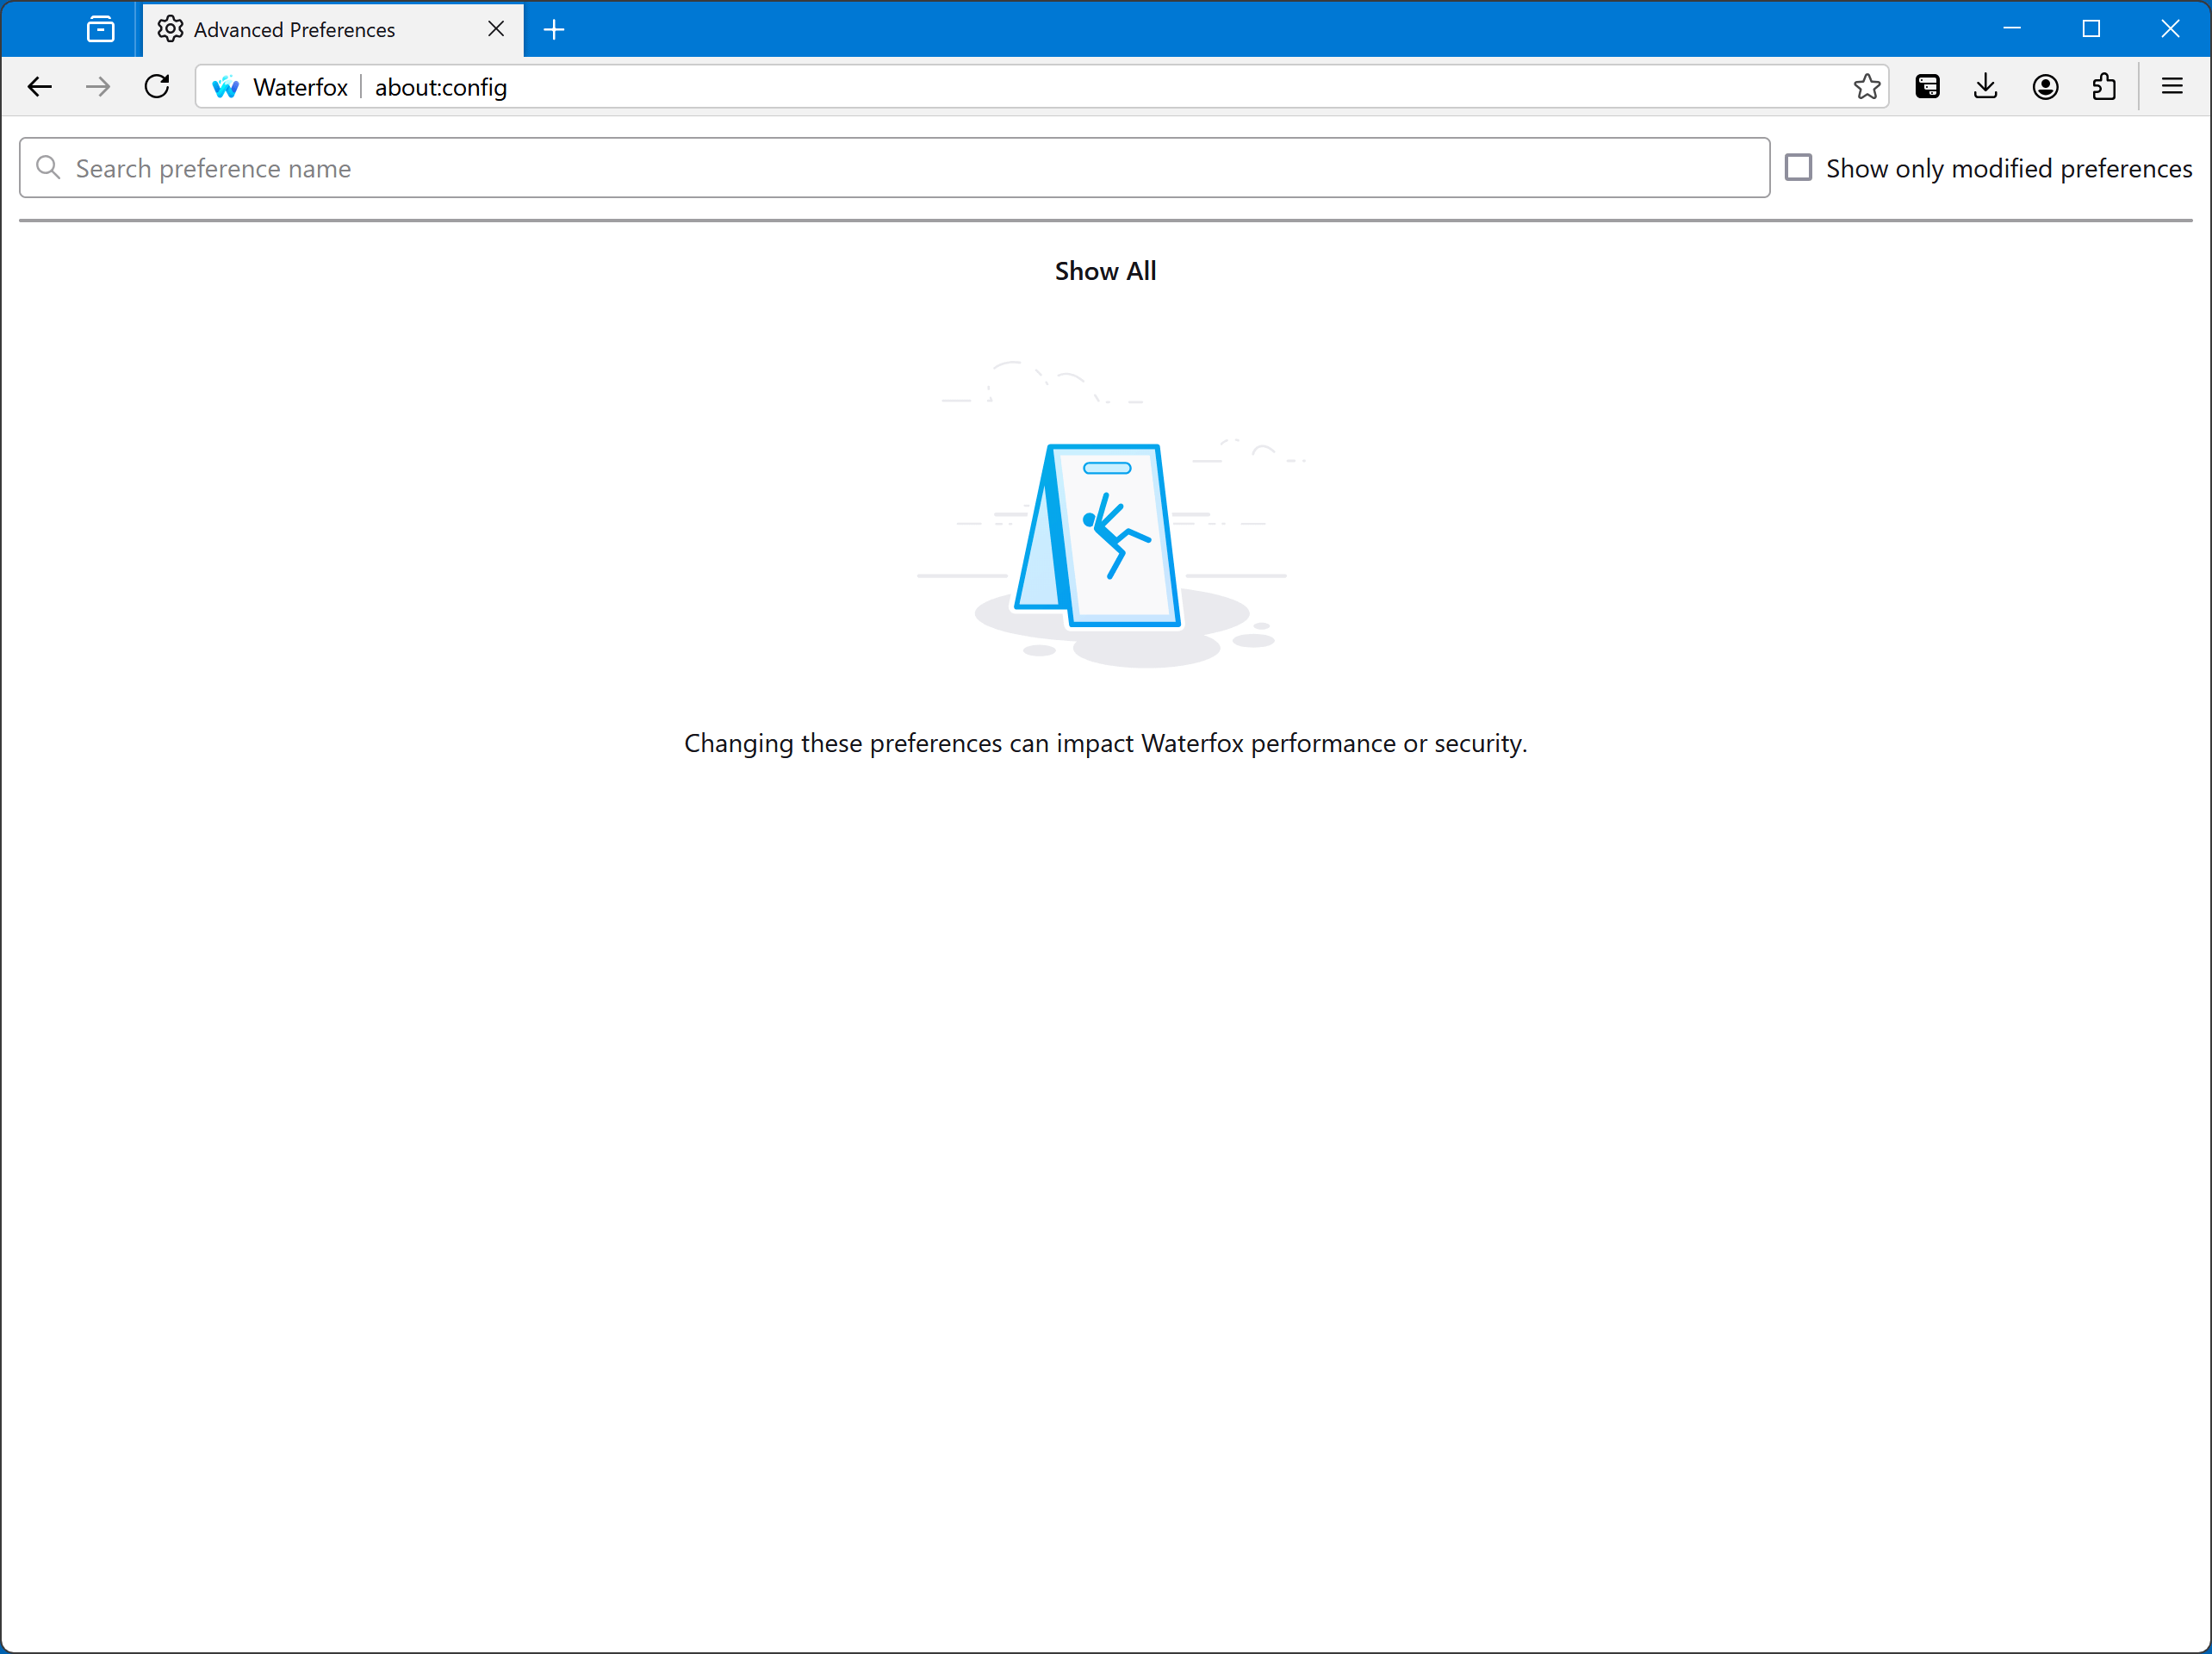Open the Waterfox account icon
The width and height of the screenshot is (2212, 1654).
2045,87
